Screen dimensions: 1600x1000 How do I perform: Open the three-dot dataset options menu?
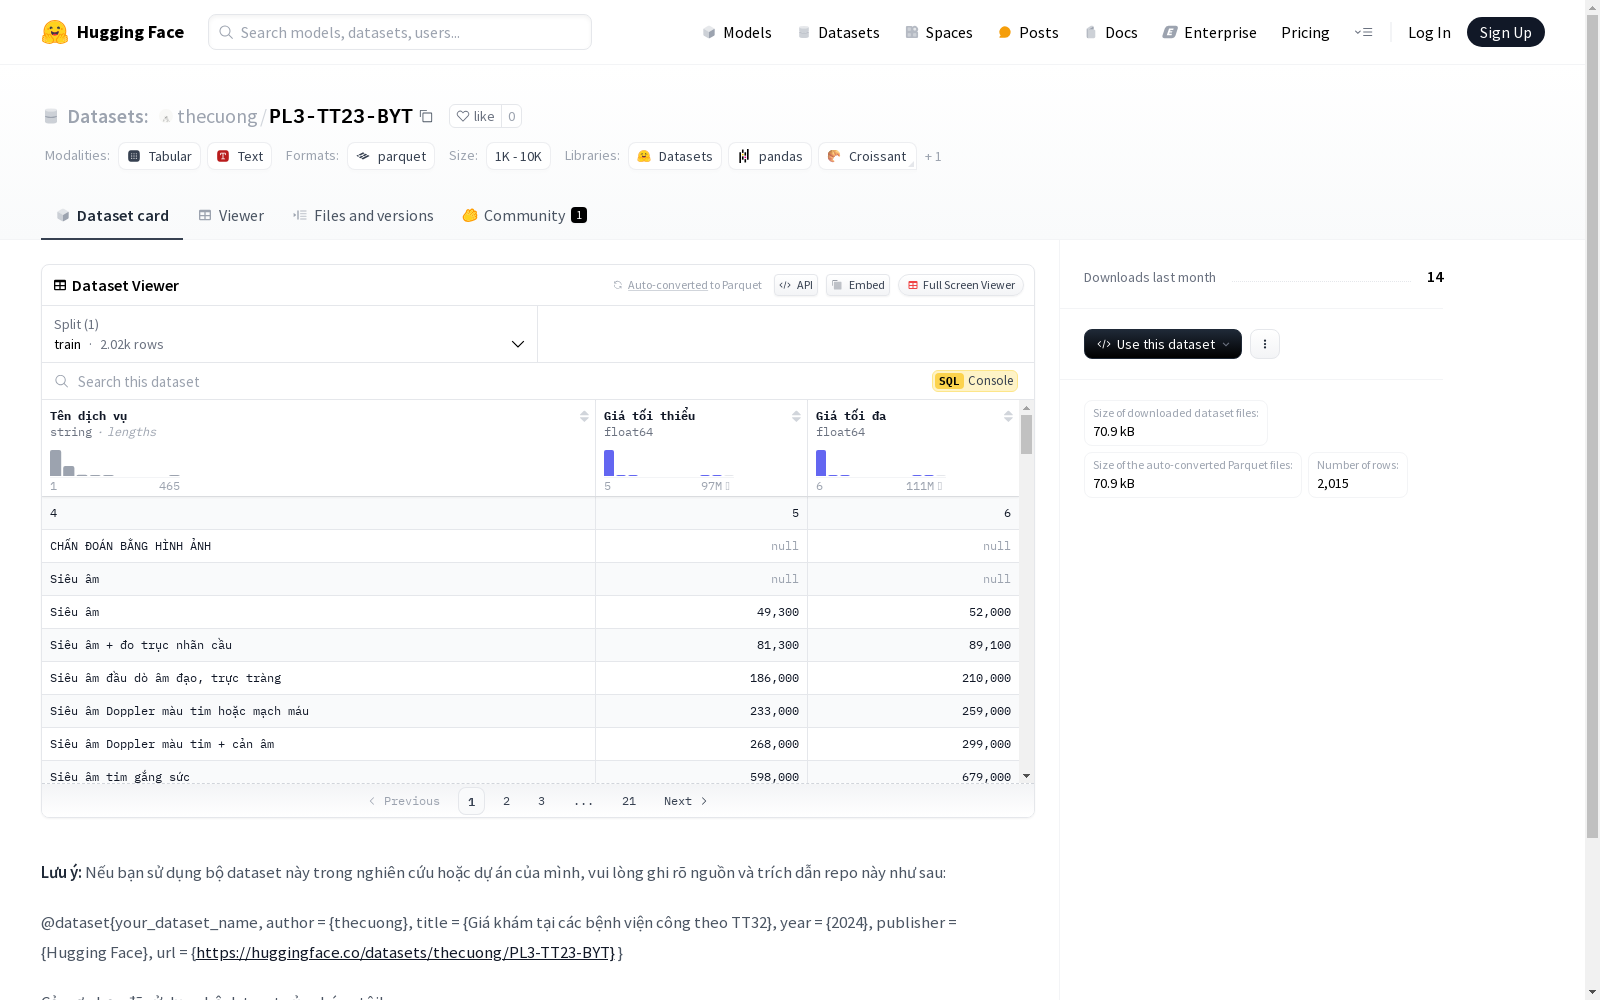point(1265,344)
